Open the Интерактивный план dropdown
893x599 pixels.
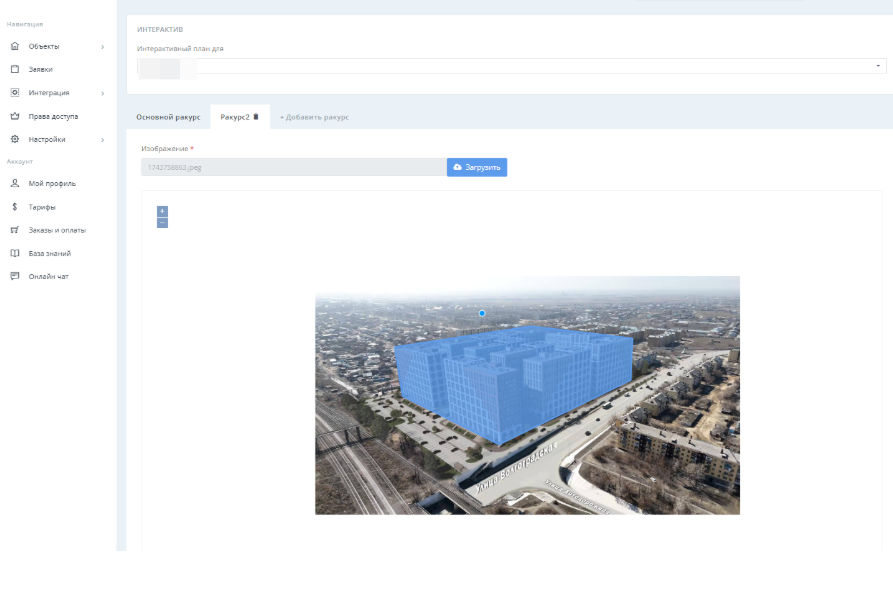click(510, 66)
